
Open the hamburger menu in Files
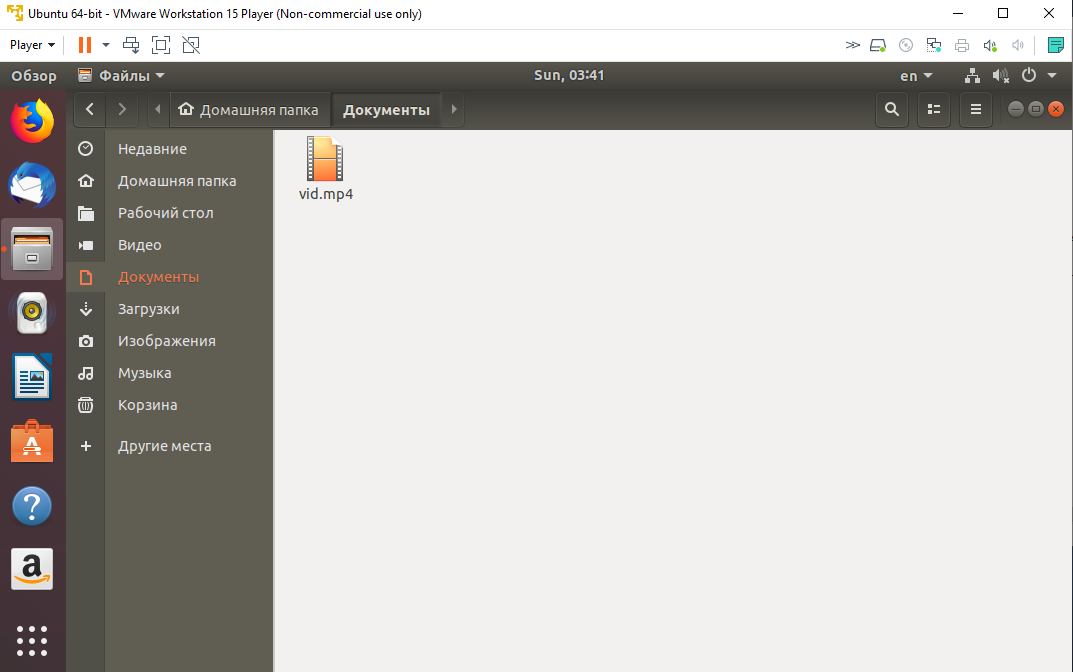(x=975, y=110)
